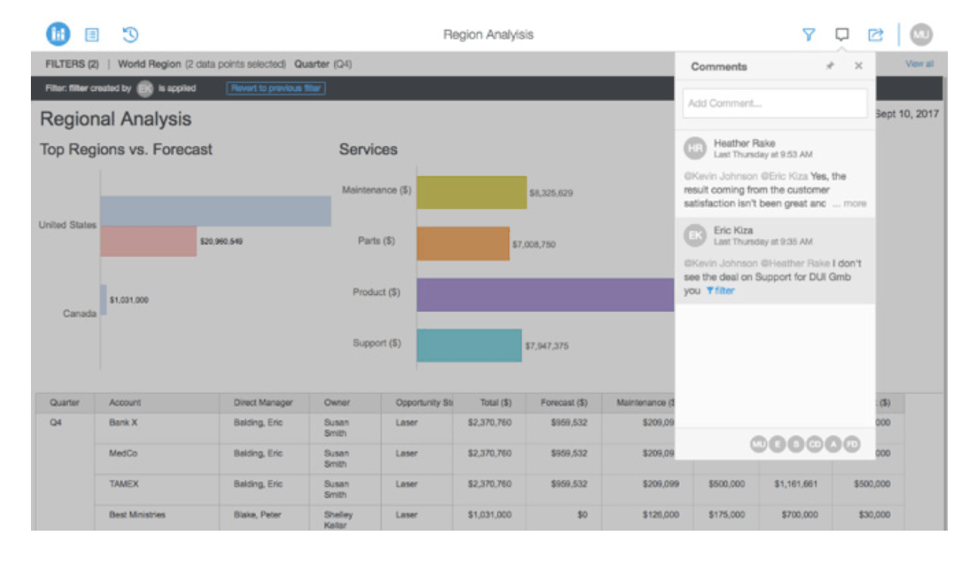This screenshot has width=975, height=566.
Task: Toggle the comments speech bubble icon
Action: [842, 35]
